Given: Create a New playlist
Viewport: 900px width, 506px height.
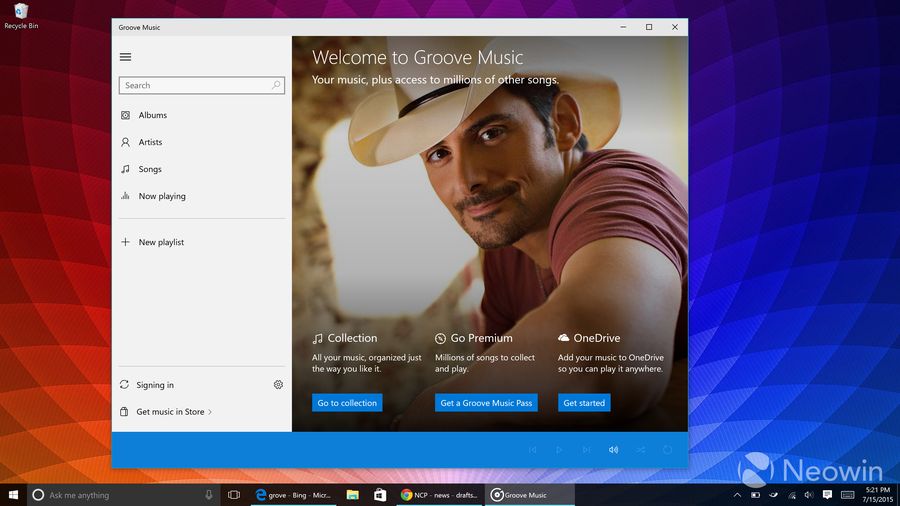Looking at the screenshot, I should click(x=201, y=242).
